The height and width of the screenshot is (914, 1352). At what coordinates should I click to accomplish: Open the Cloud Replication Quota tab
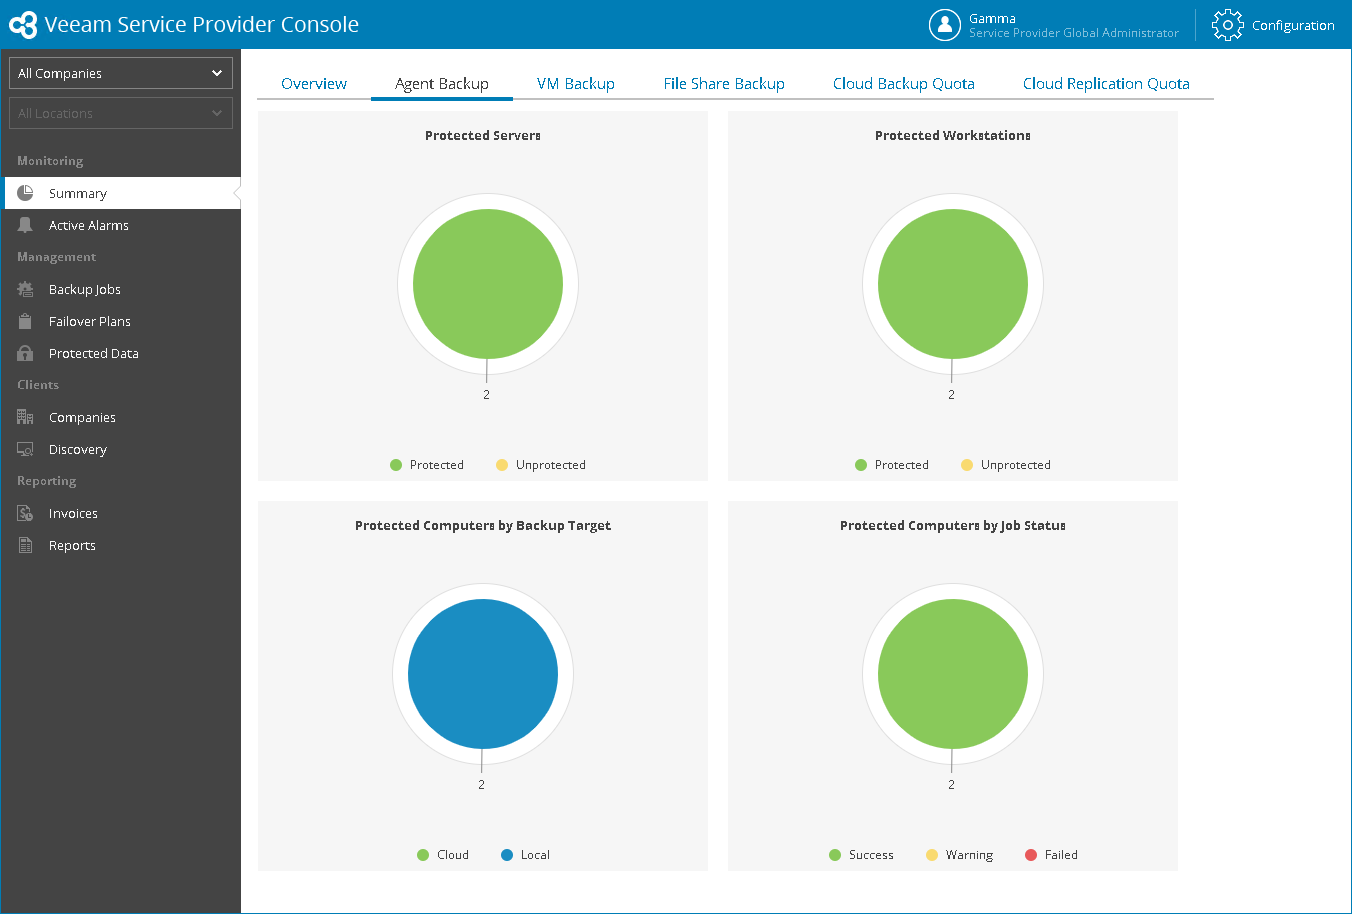[x=1106, y=84]
